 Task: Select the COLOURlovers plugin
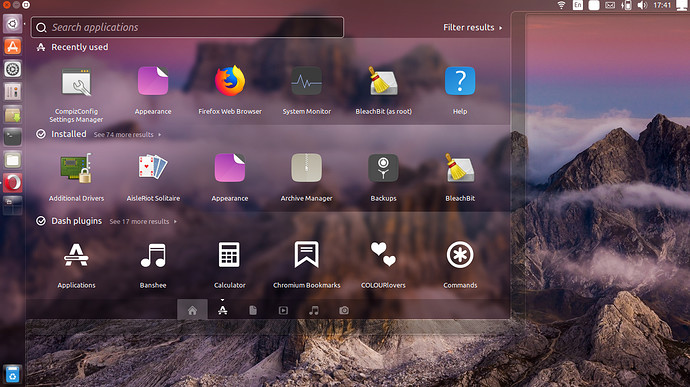point(383,265)
